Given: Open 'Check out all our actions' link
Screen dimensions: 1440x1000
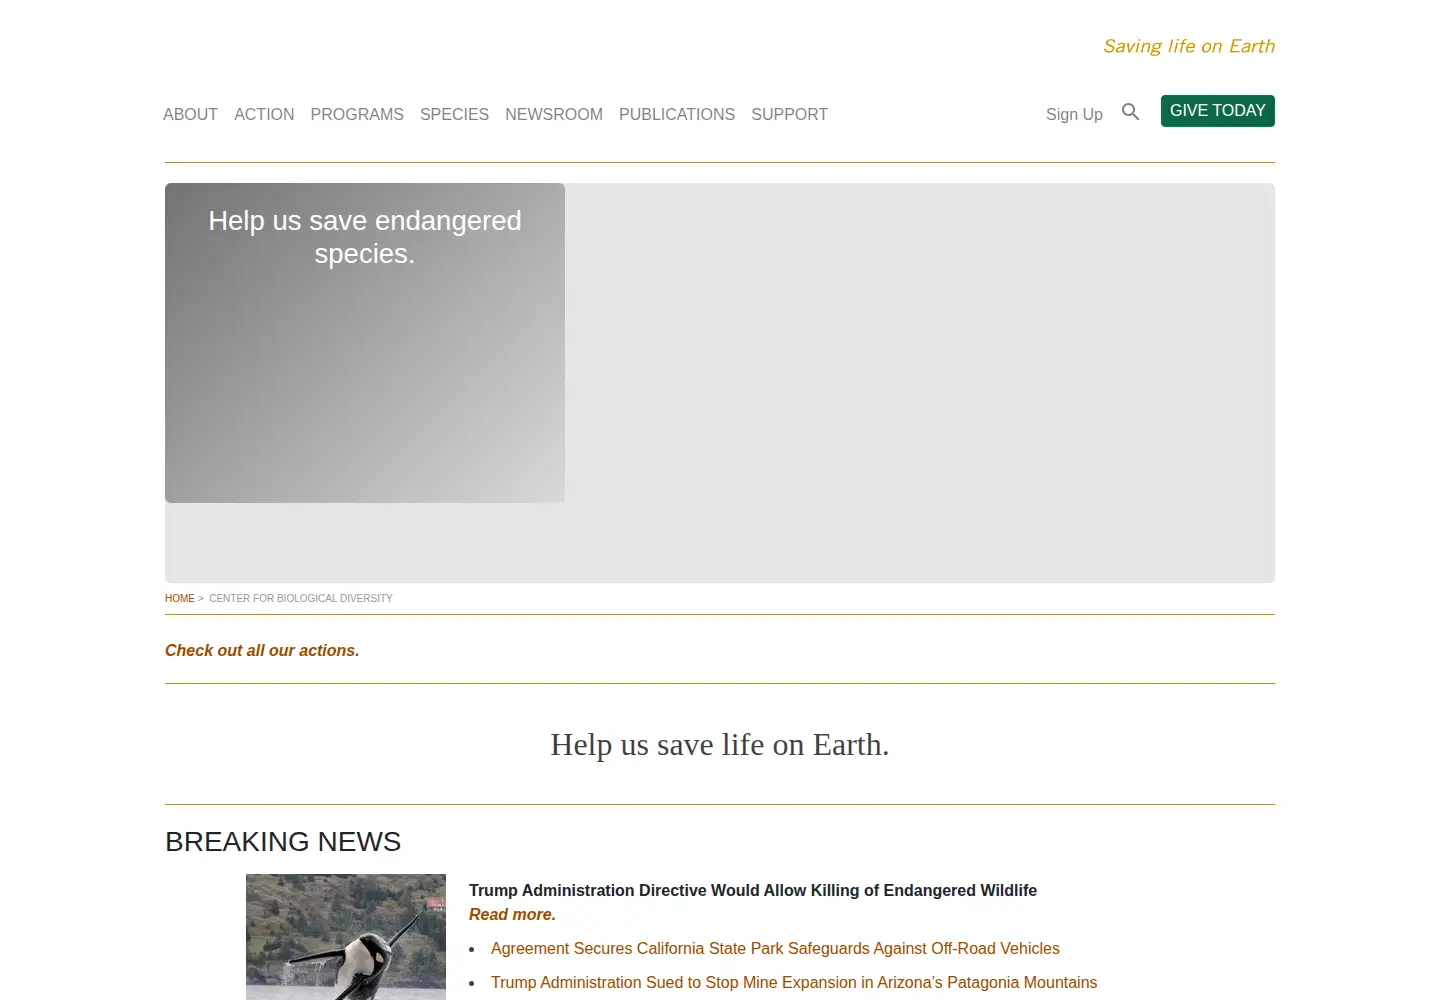Looking at the screenshot, I should [x=262, y=650].
